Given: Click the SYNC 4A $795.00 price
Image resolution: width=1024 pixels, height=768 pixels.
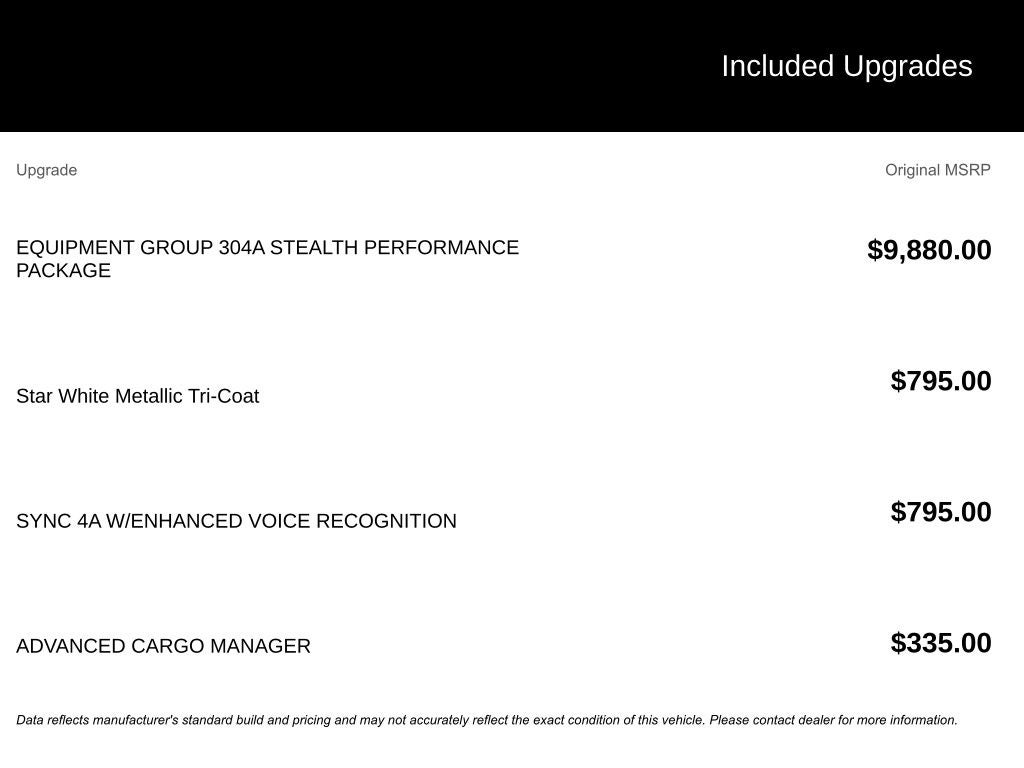Looking at the screenshot, I should point(940,512).
